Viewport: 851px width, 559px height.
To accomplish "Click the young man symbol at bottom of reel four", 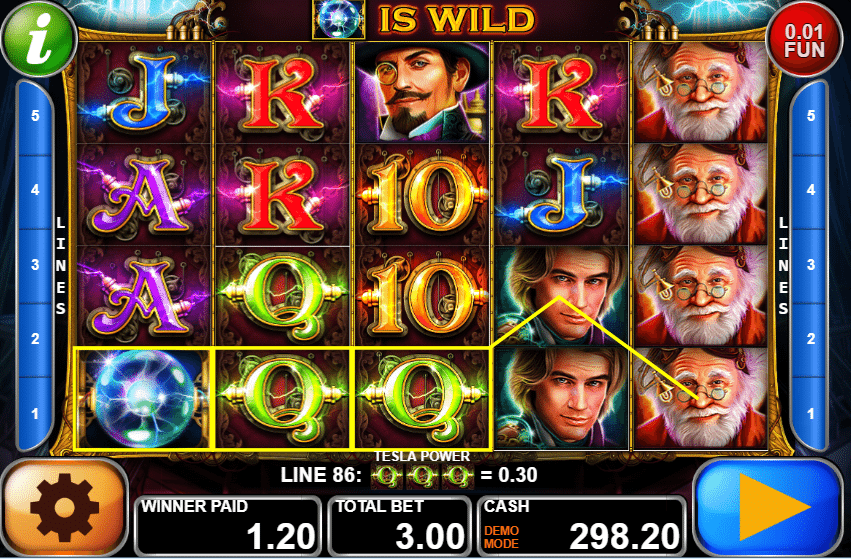I will [562, 399].
